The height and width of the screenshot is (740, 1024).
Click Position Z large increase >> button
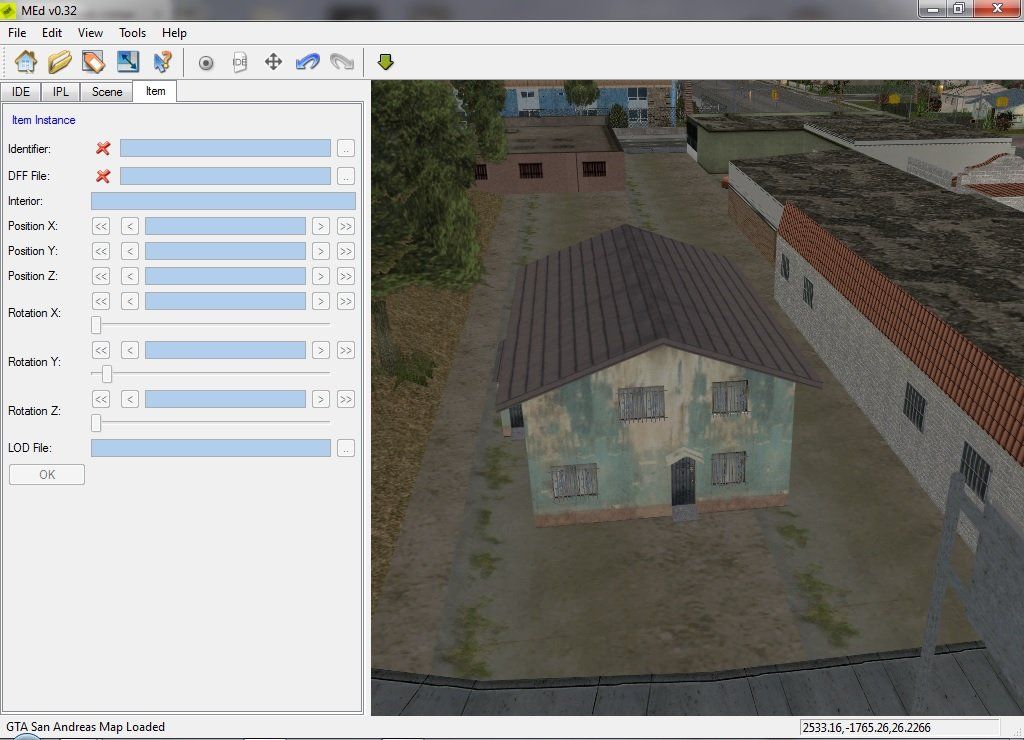[x=345, y=276]
